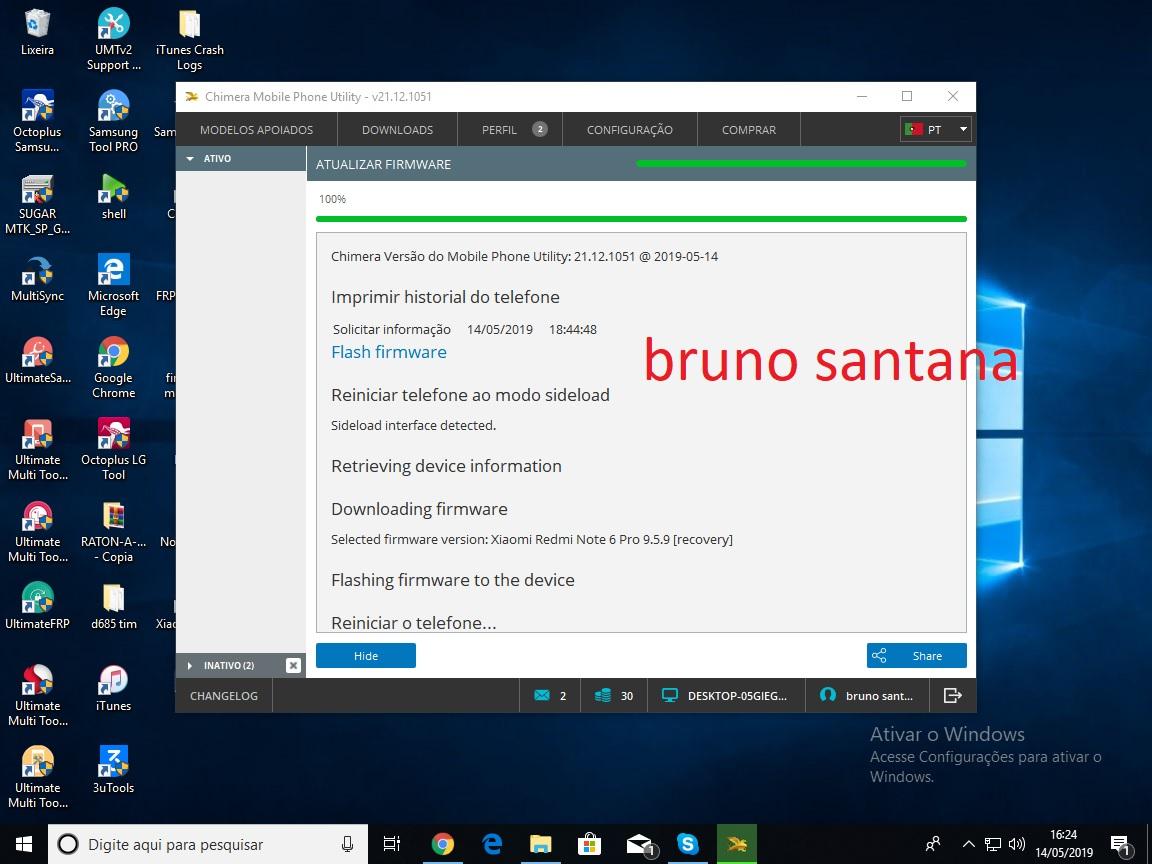Close the INATIVO list with X
Screen dimensions: 1152x864
click(293, 666)
